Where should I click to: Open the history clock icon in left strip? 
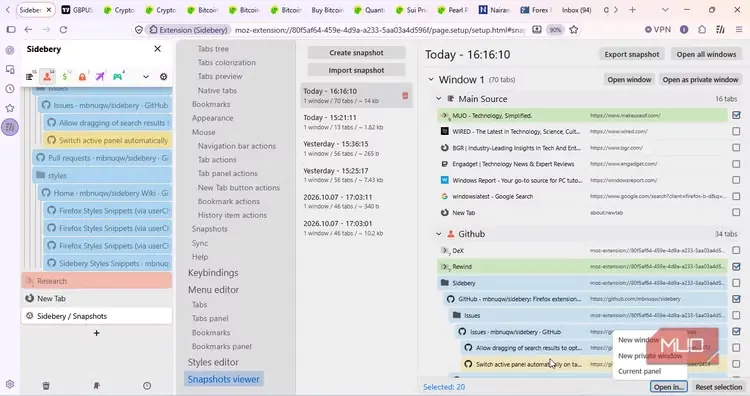10,89
